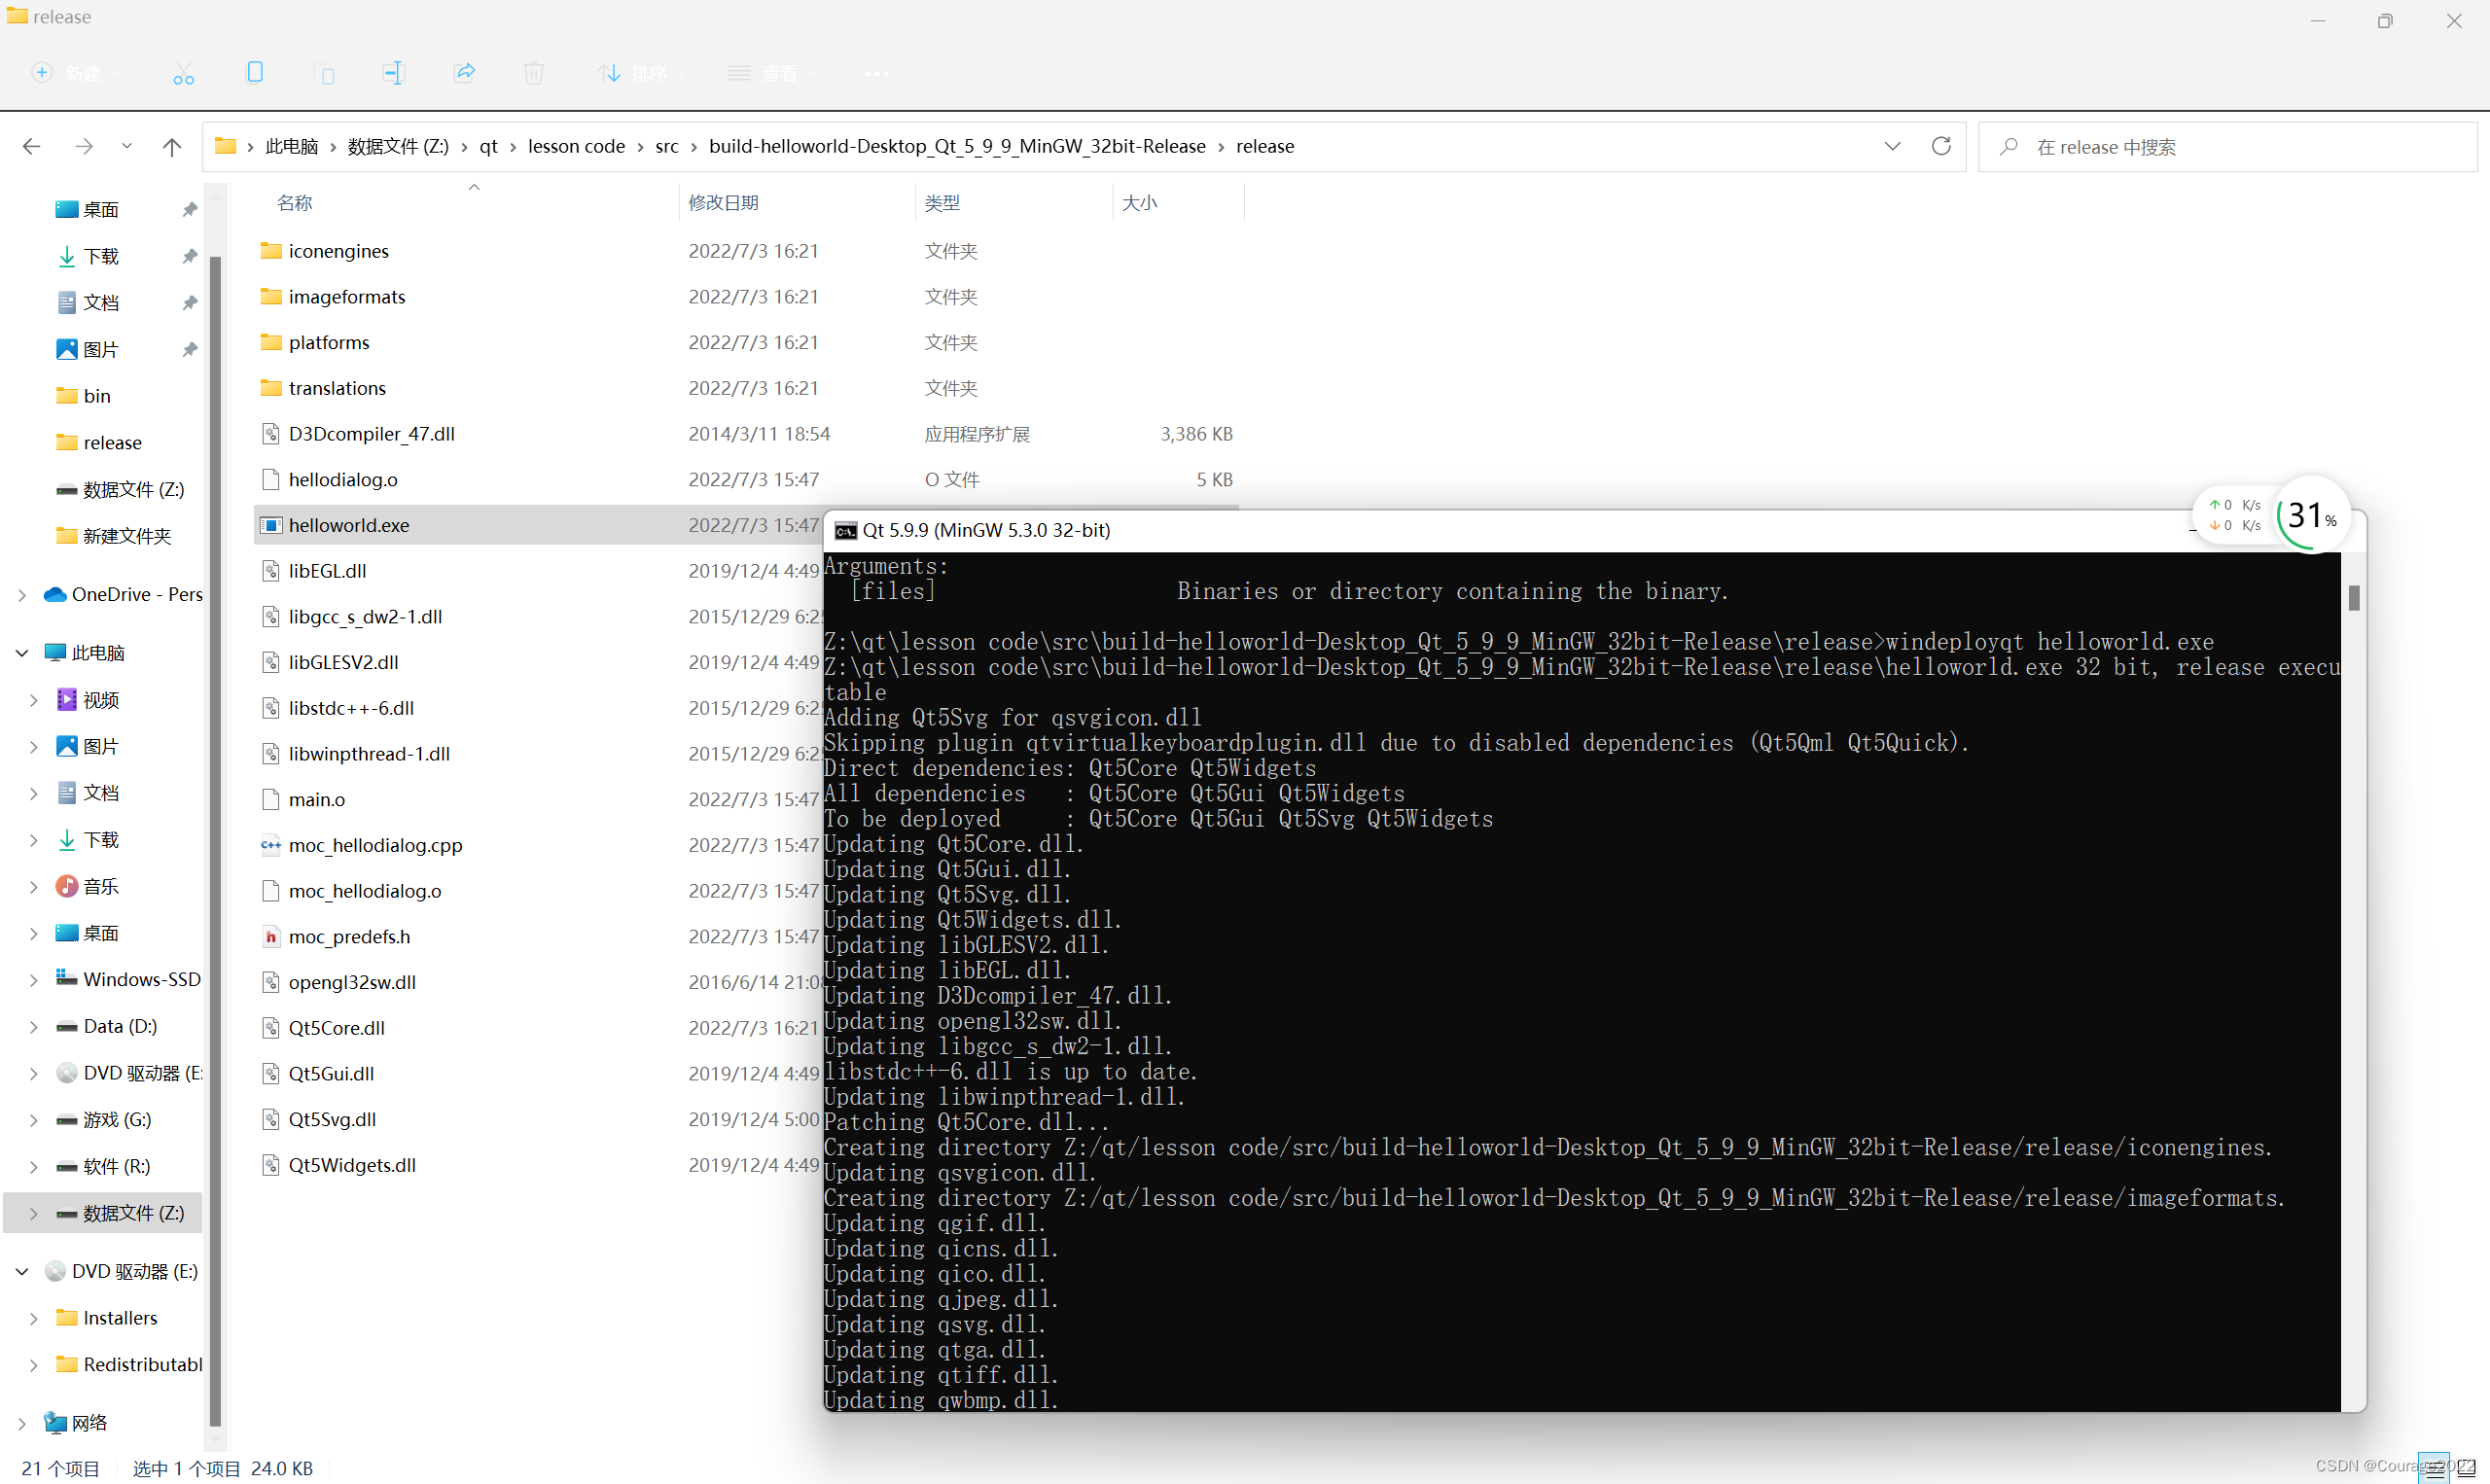Image resolution: width=2490 pixels, height=1484 pixels.
Task: Click 'lesson code' in breadcrumb path
Action: (x=576, y=147)
